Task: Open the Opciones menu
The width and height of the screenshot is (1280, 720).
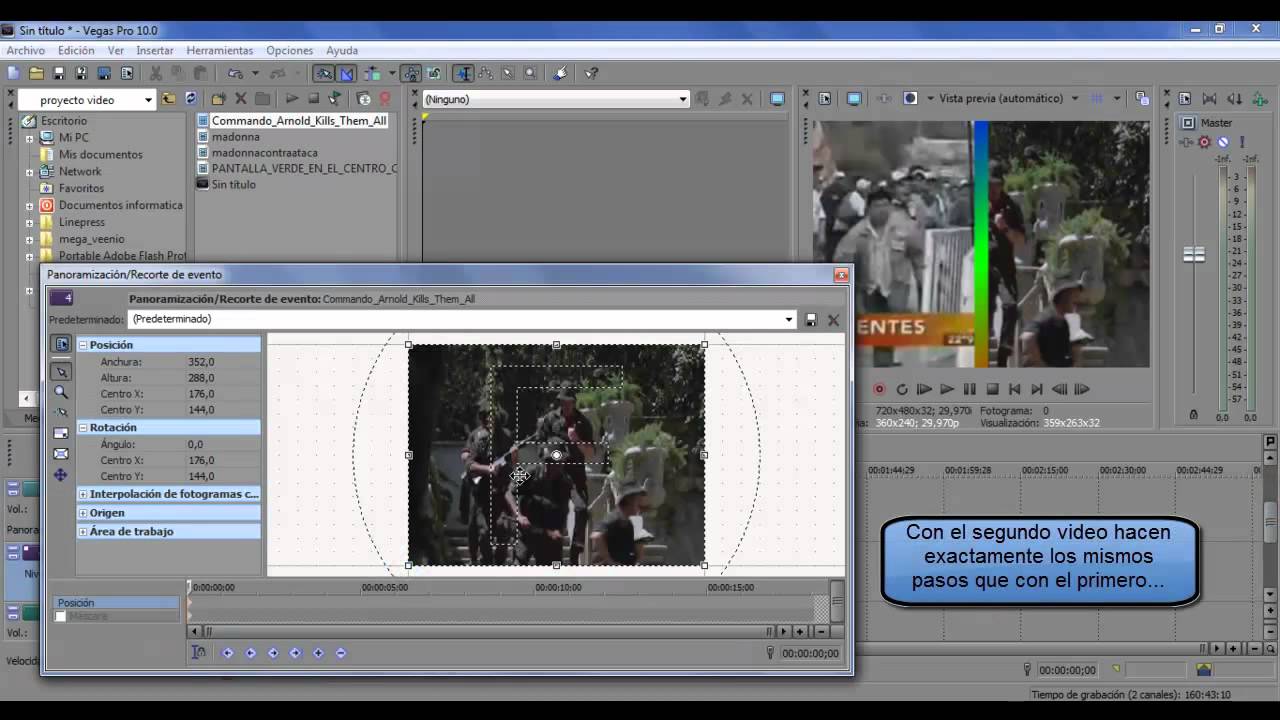Action: pos(290,50)
